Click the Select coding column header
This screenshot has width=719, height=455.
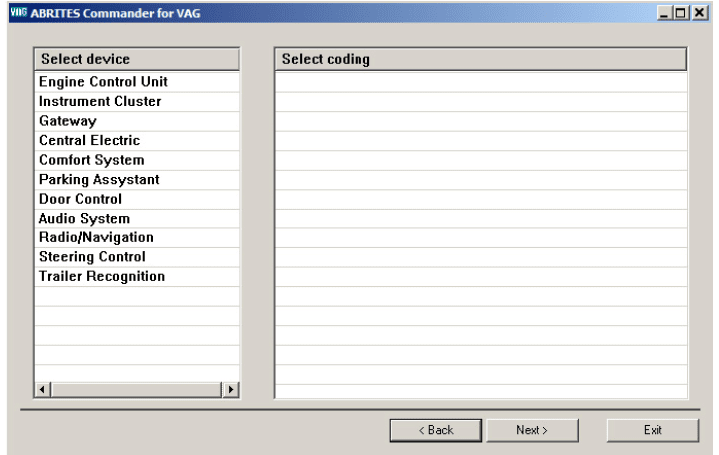[x=480, y=59]
